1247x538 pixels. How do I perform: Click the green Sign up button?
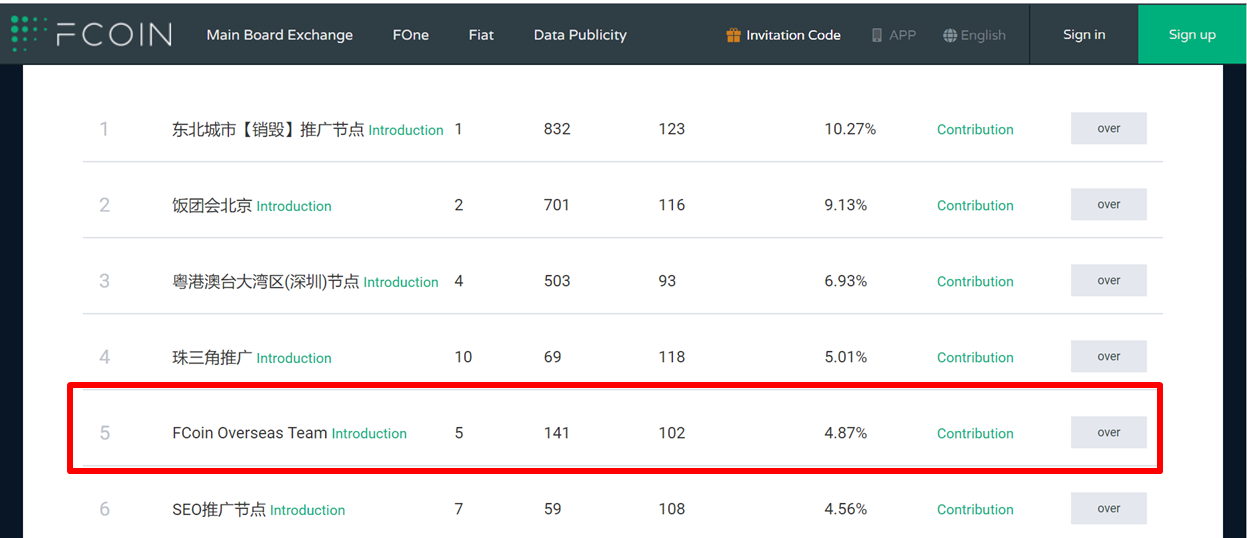point(1192,34)
